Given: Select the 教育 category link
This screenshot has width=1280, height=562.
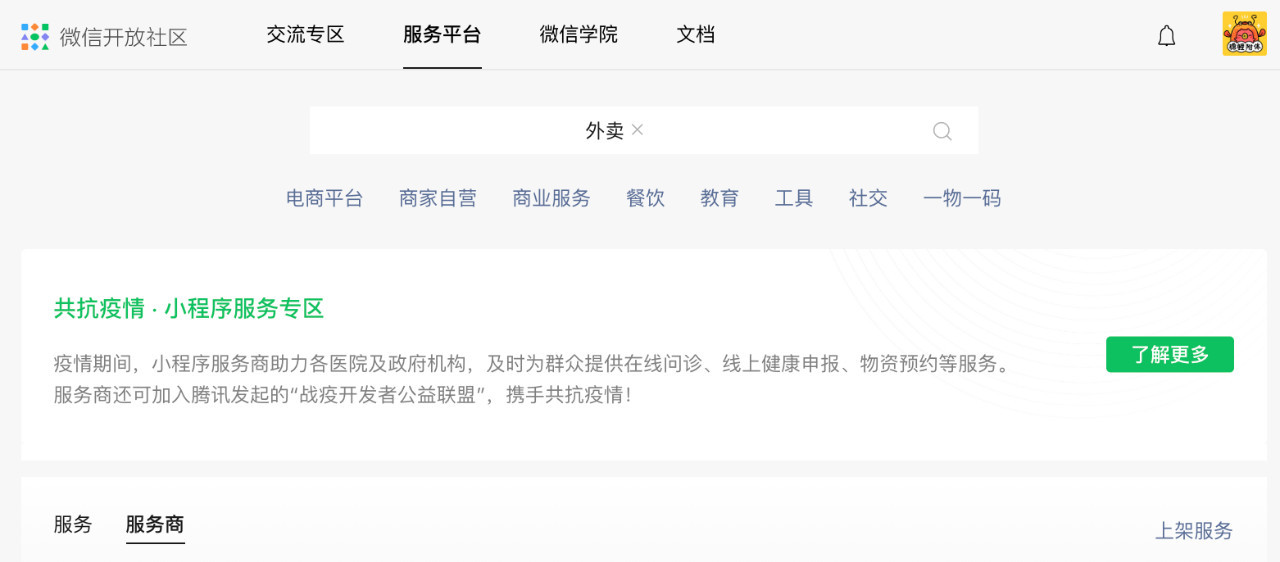Looking at the screenshot, I should (x=720, y=198).
